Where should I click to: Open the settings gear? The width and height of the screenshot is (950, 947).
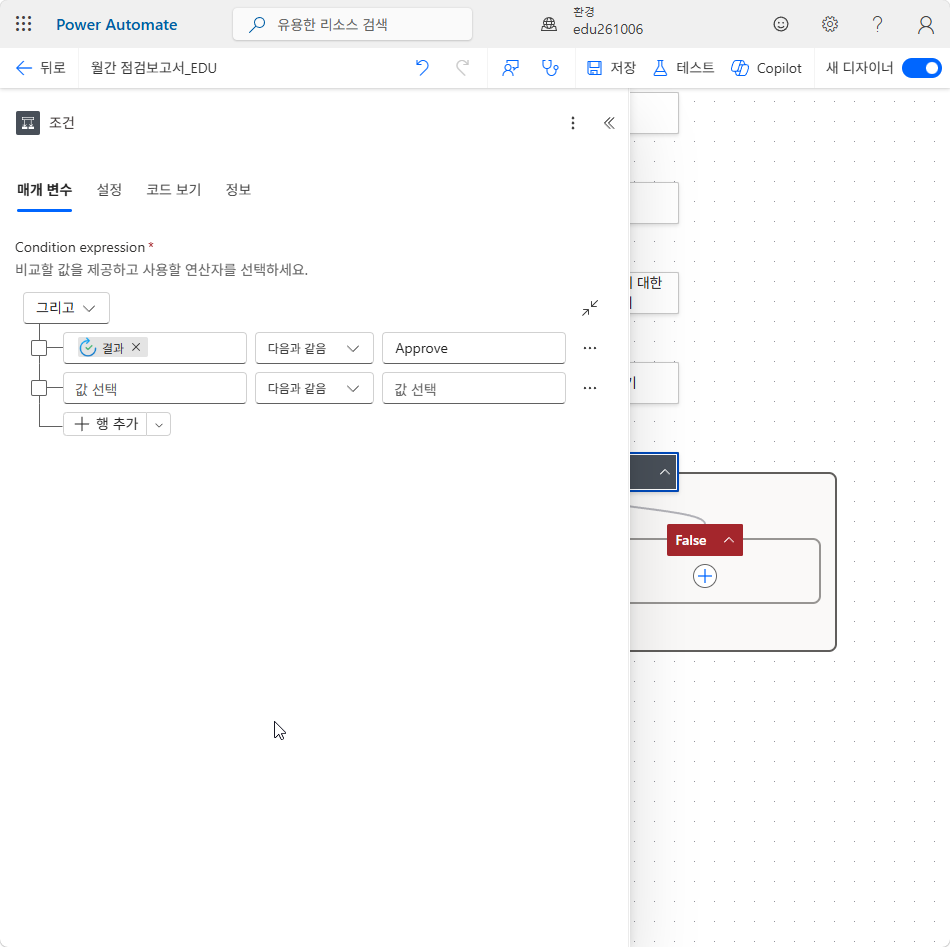[829, 24]
